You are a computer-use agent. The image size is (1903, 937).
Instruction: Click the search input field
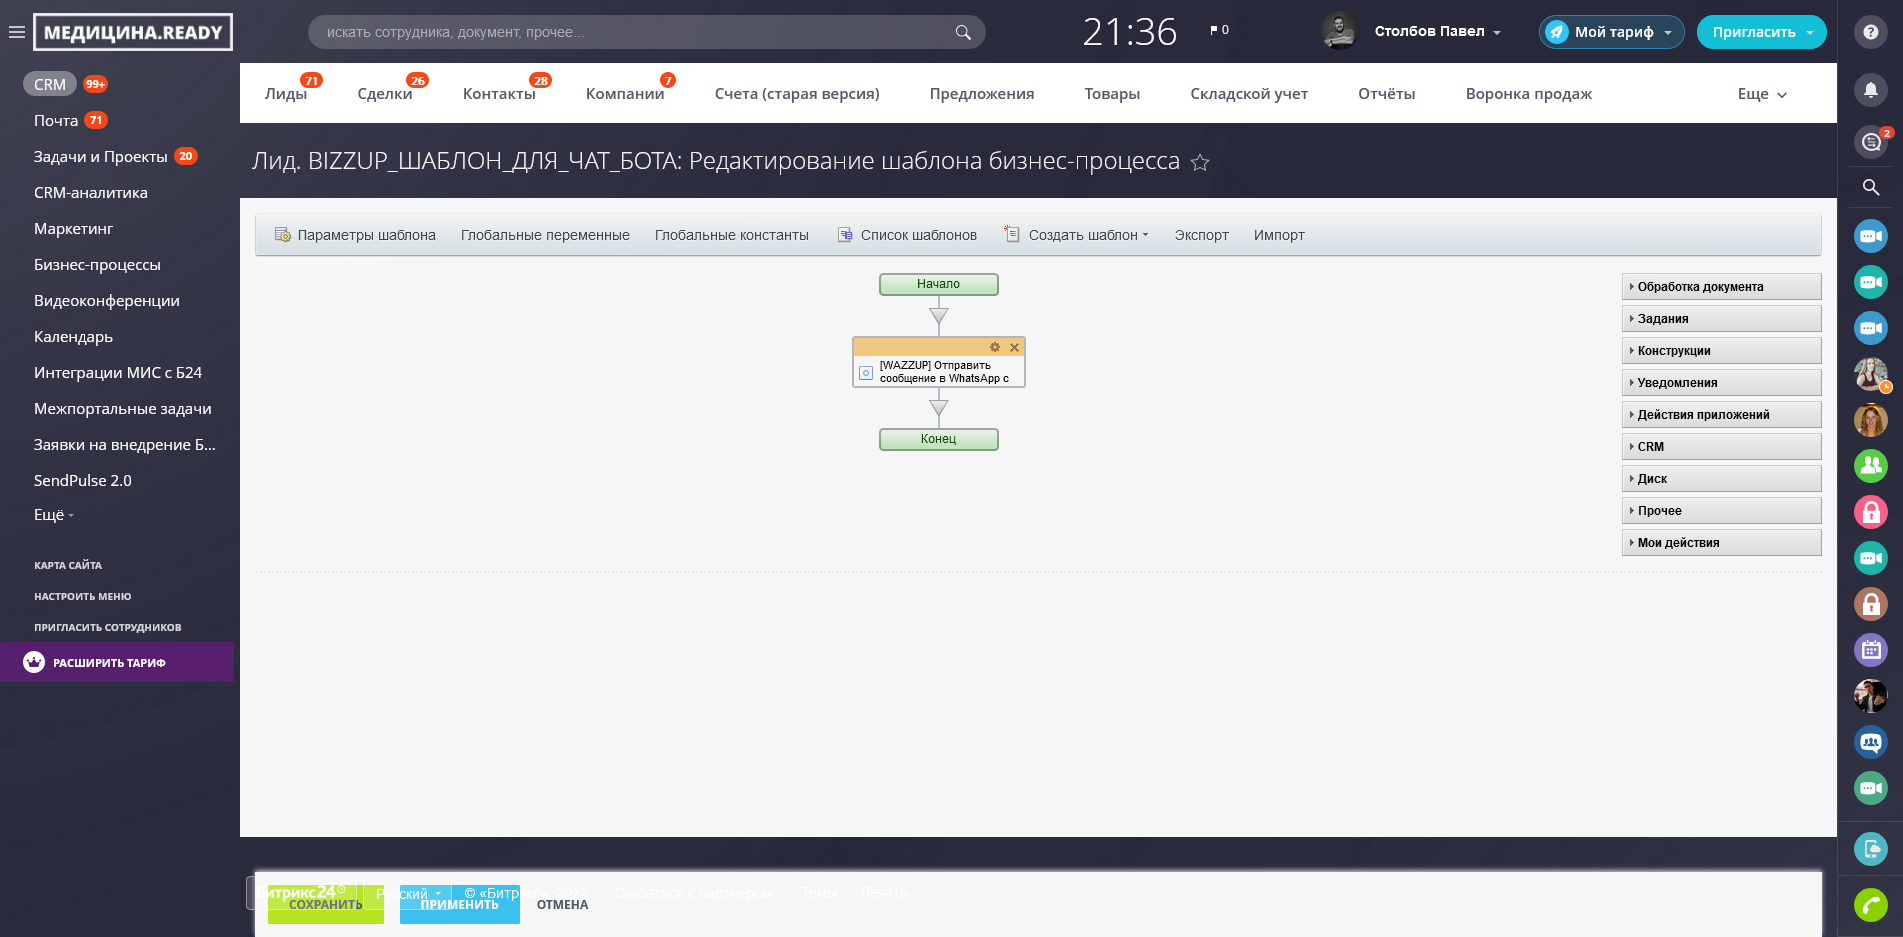pyautogui.click(x=635, y=32)
